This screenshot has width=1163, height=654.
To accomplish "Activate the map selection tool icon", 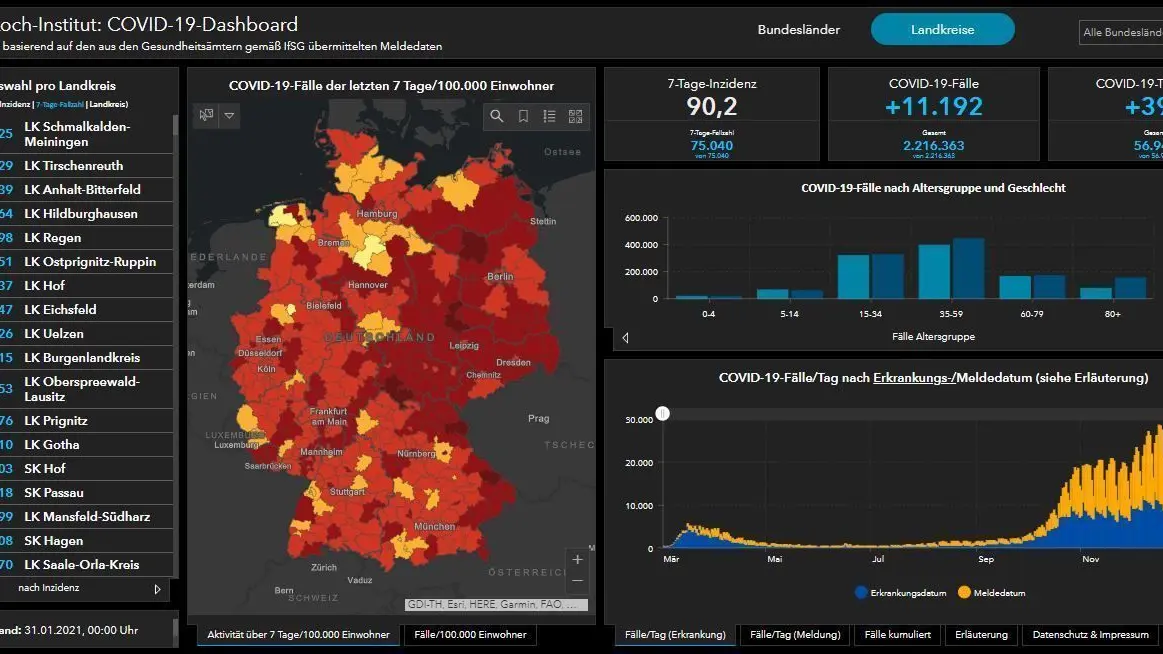I will click(206, 116).
